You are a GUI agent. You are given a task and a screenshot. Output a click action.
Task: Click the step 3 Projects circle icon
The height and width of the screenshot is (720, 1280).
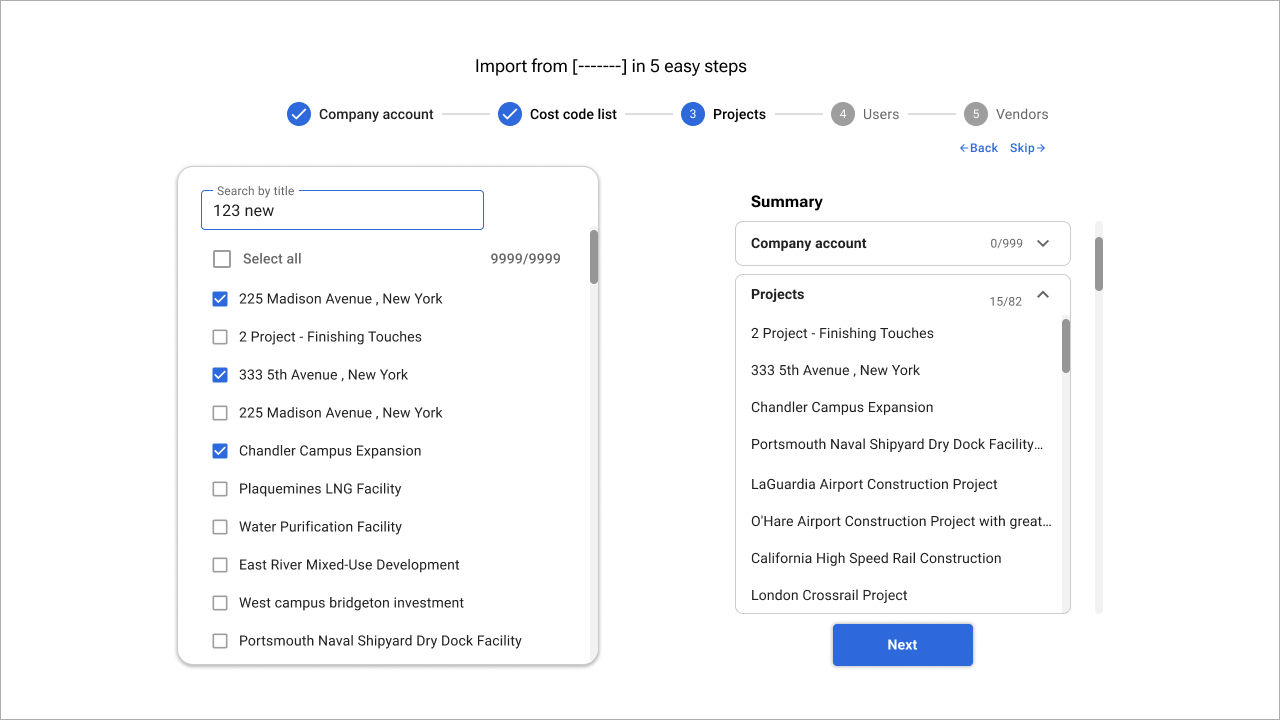693,114
